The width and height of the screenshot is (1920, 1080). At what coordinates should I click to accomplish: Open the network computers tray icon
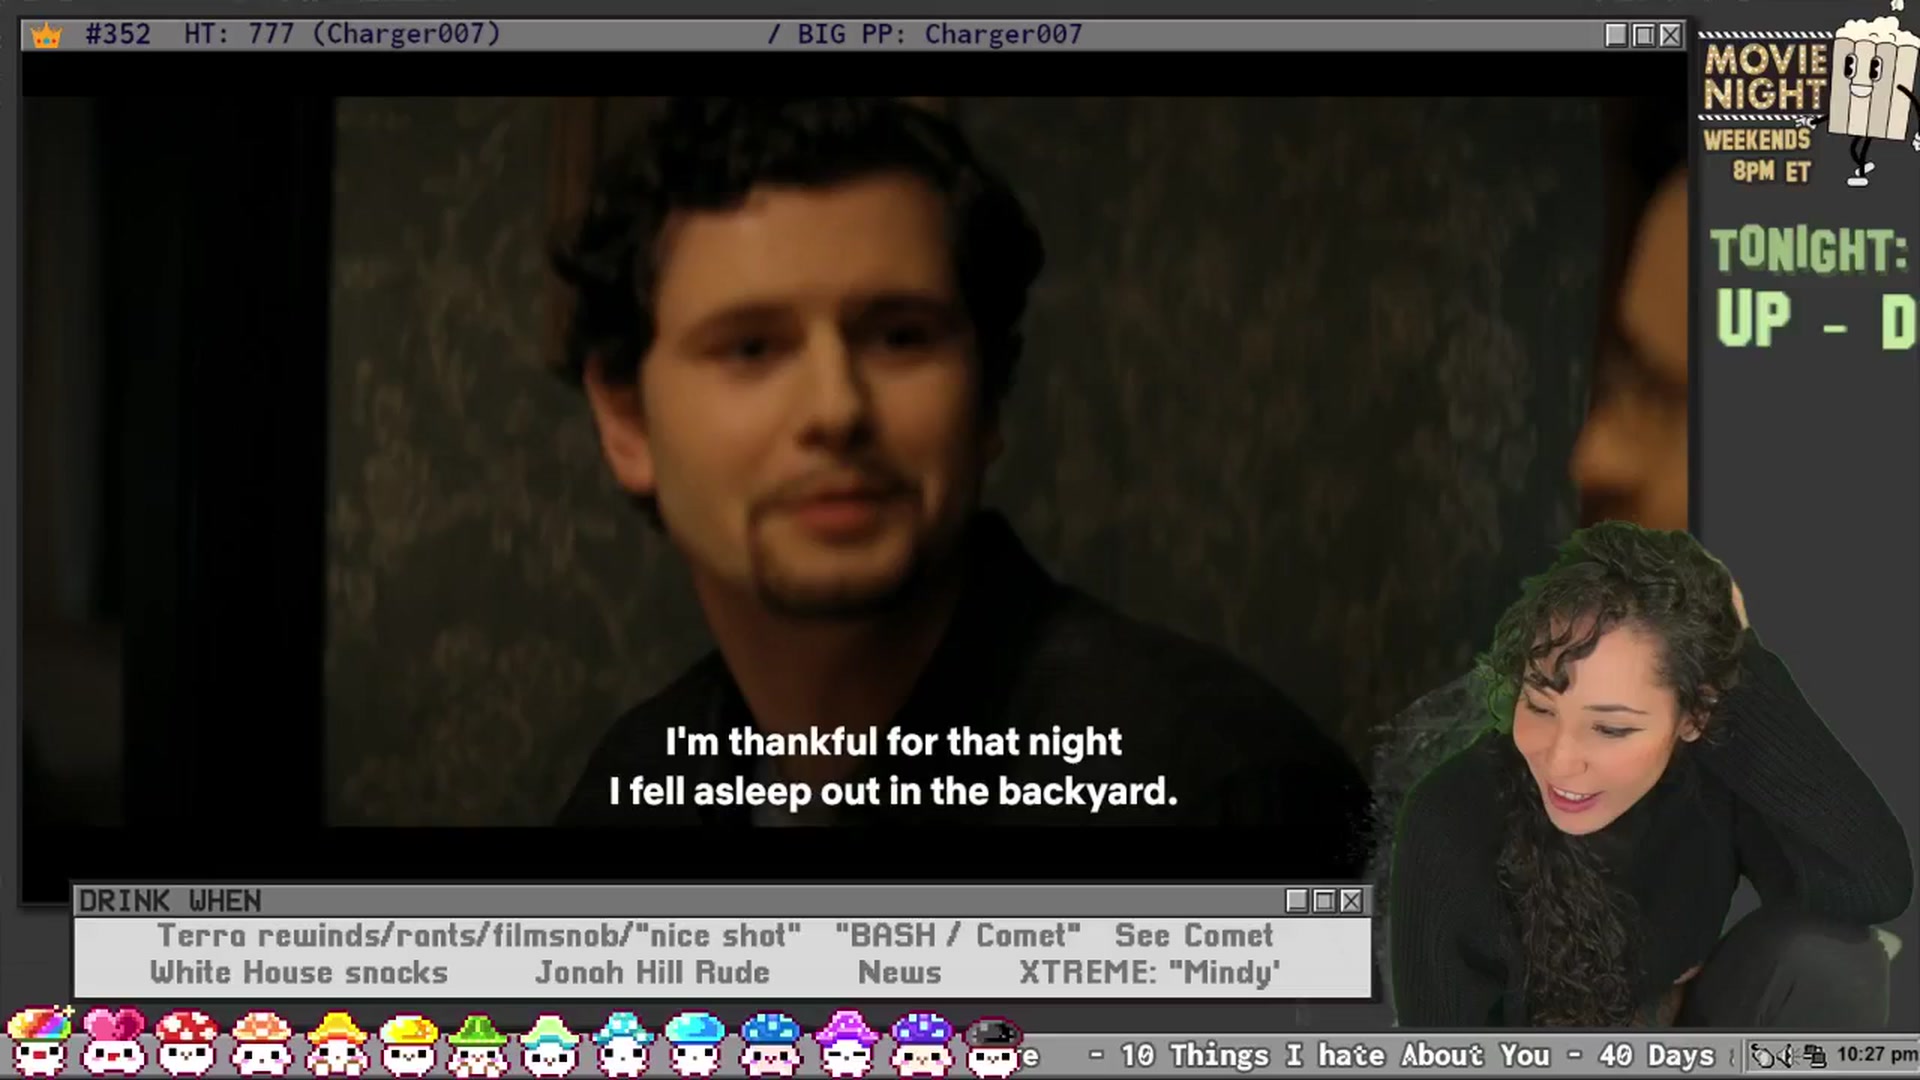coord(1815,1055)
